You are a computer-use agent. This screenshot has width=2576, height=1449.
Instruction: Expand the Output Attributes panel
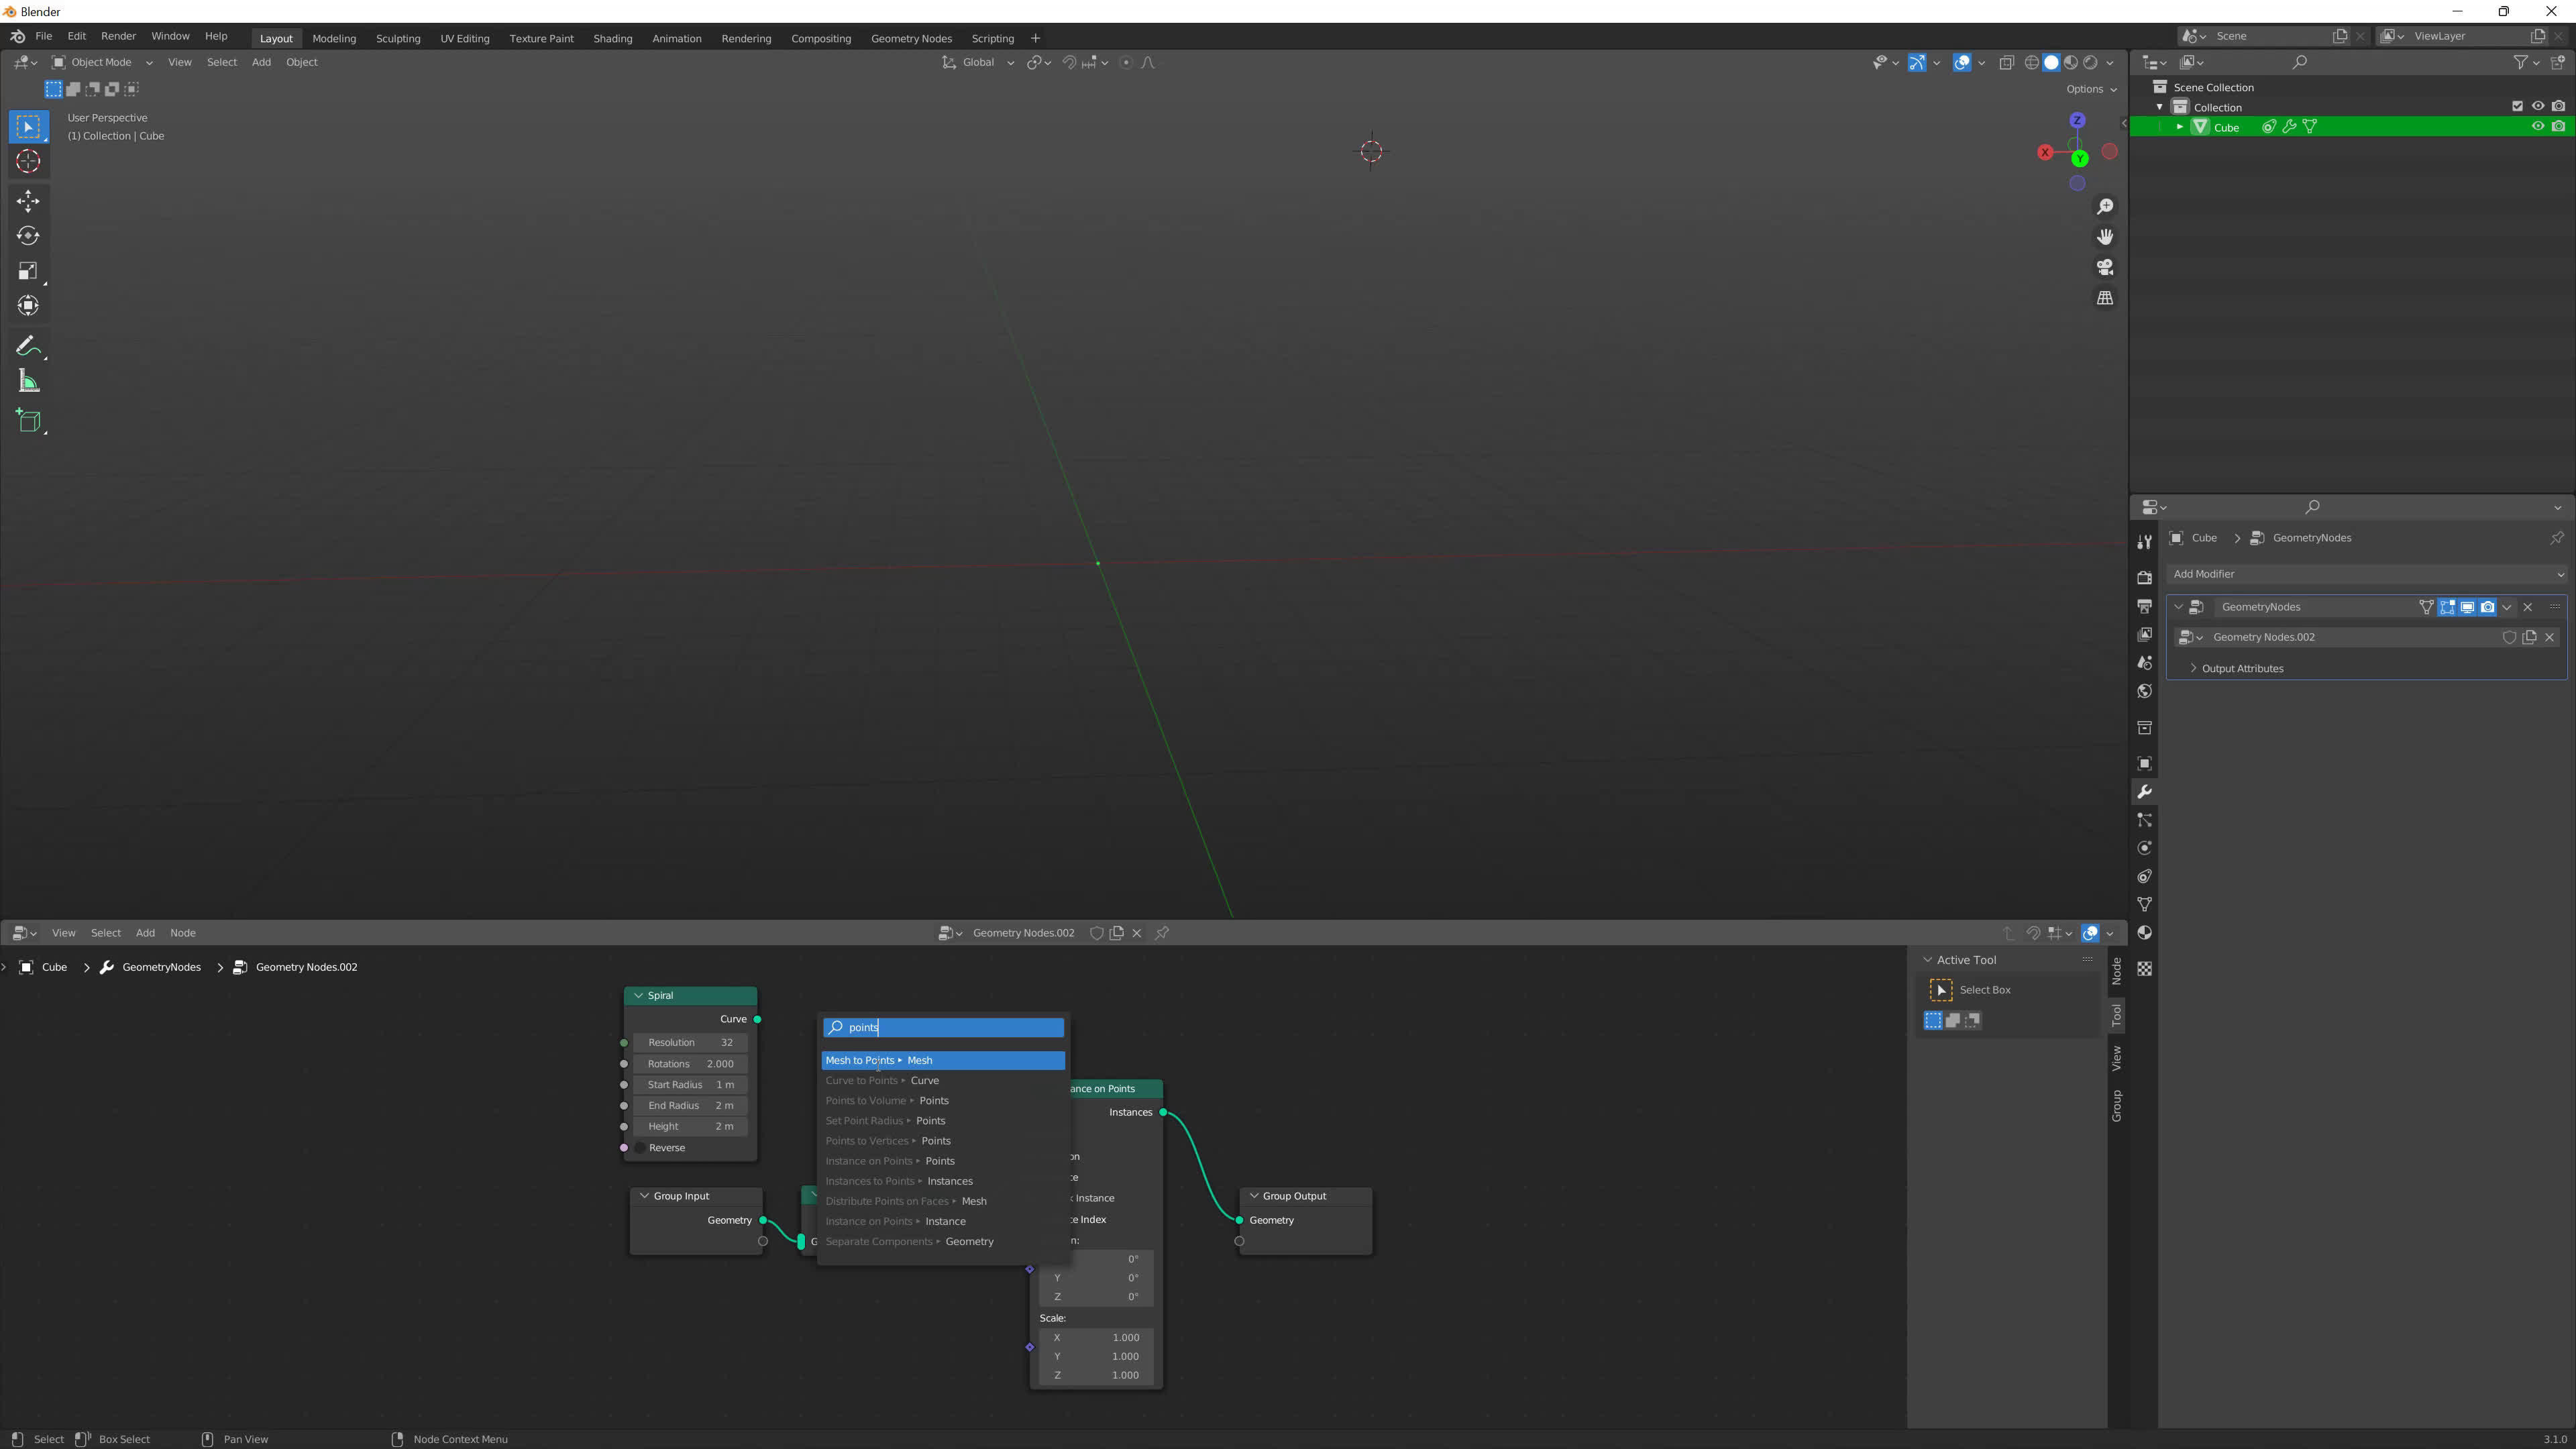click(x=2241, y=669)
